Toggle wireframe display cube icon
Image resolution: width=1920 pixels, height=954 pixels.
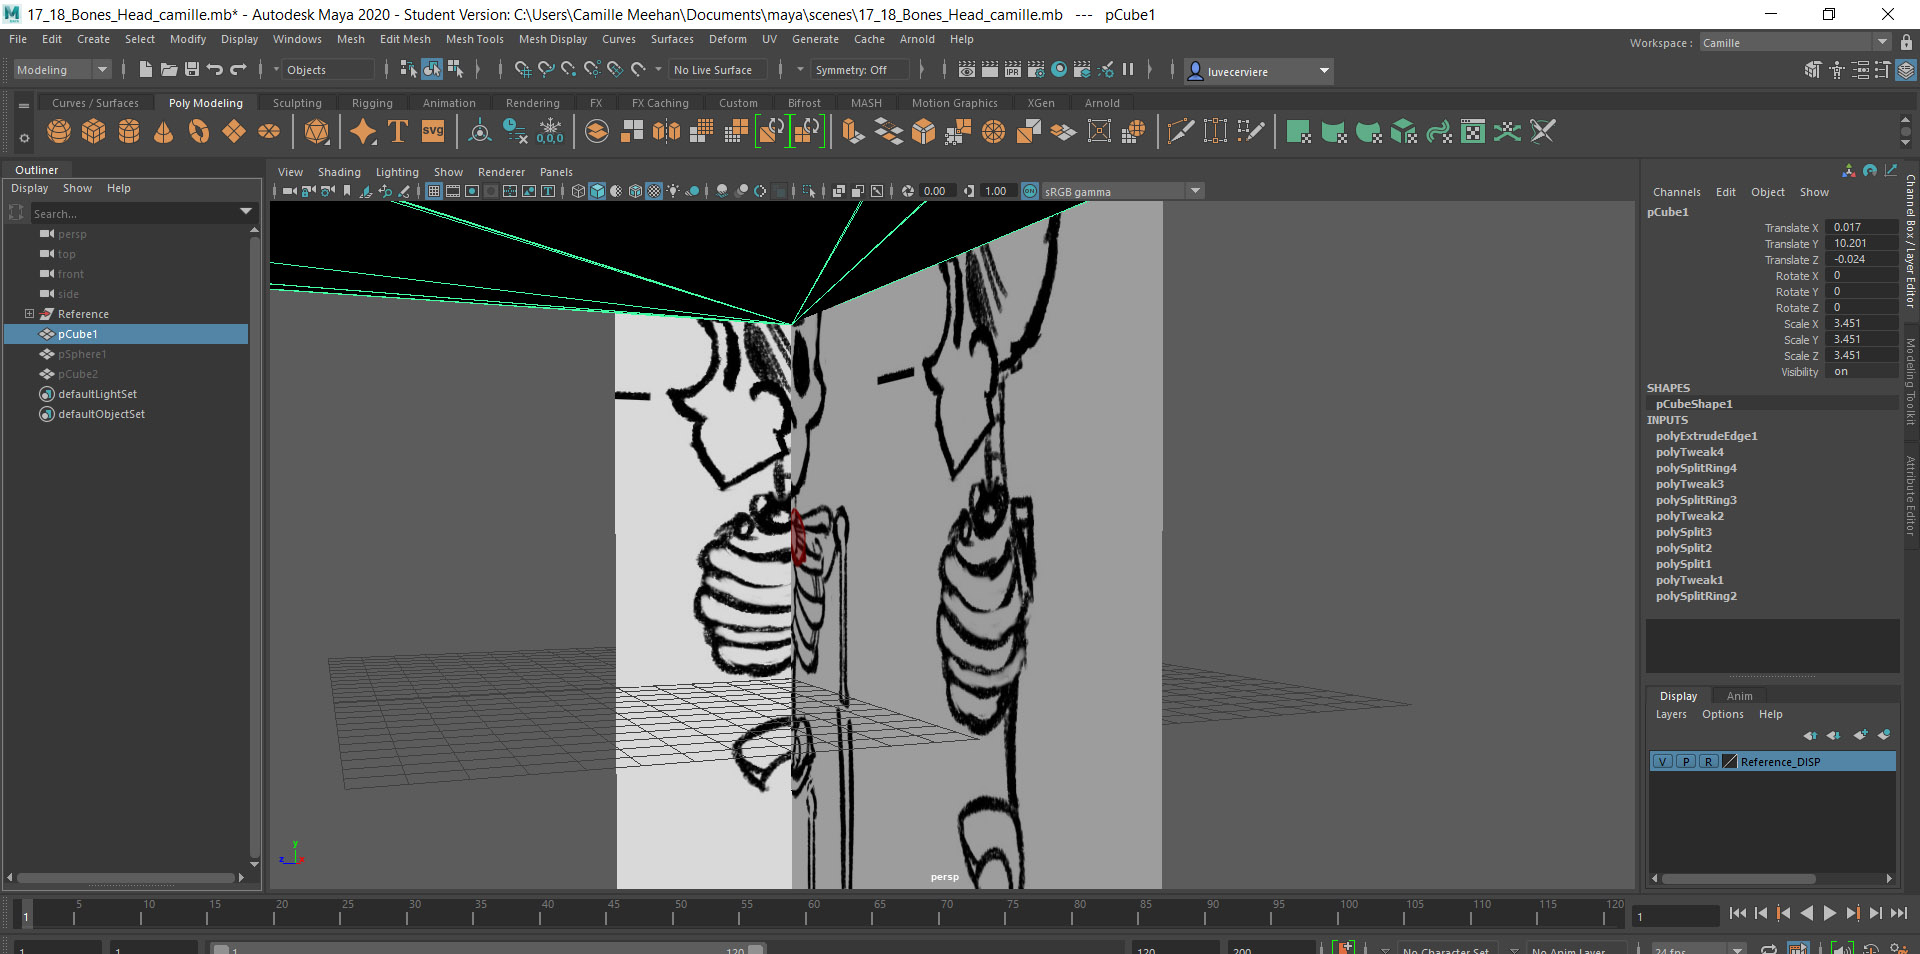[578, 191]
